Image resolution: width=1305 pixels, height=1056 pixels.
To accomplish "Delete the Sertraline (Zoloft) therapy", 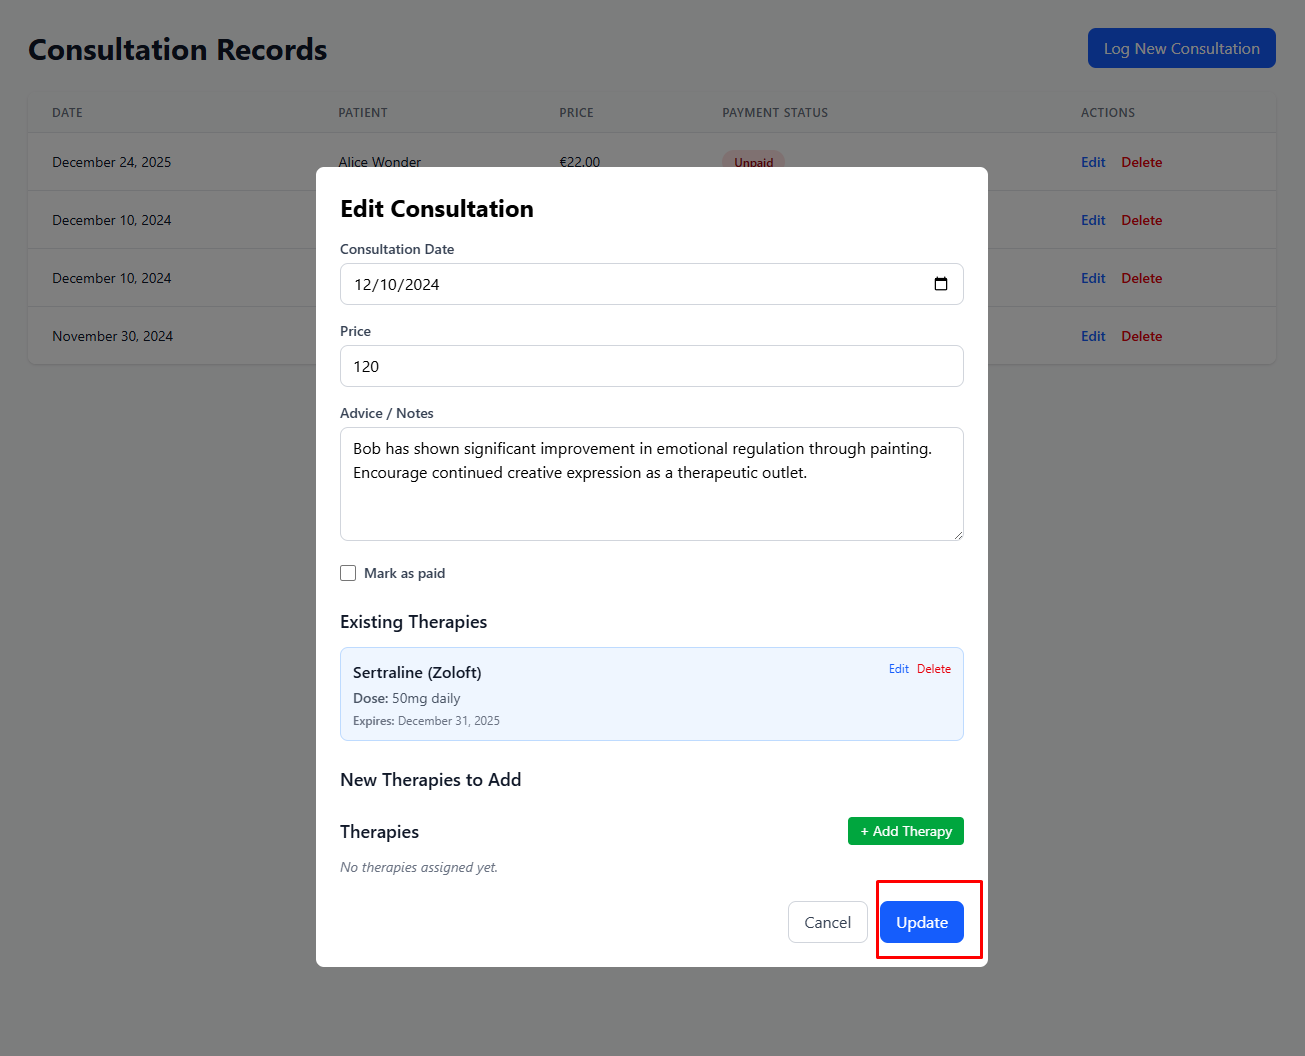I will (x=933, y=669).
